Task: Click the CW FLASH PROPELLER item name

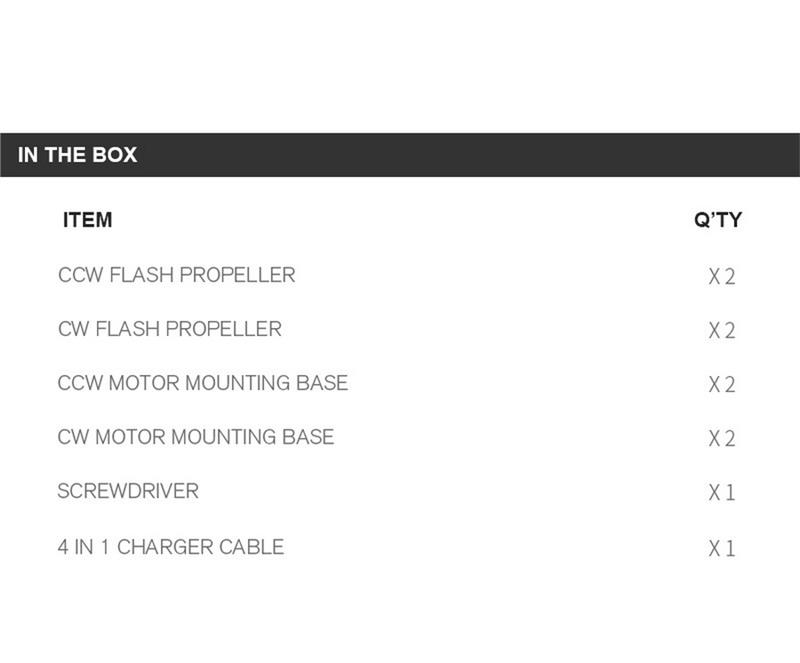Action: coord(170,329)
